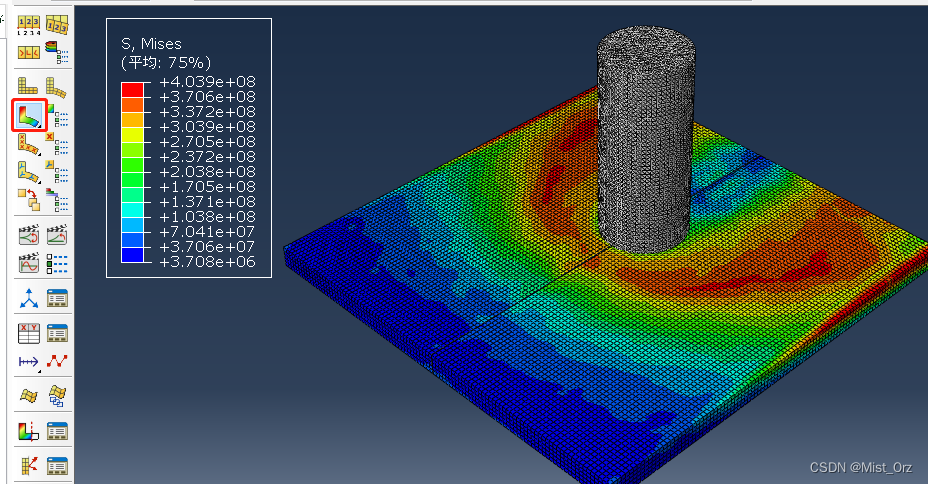928x484 pixels.
Task: Activate the View Cut icon
Action: pos(28,431)
